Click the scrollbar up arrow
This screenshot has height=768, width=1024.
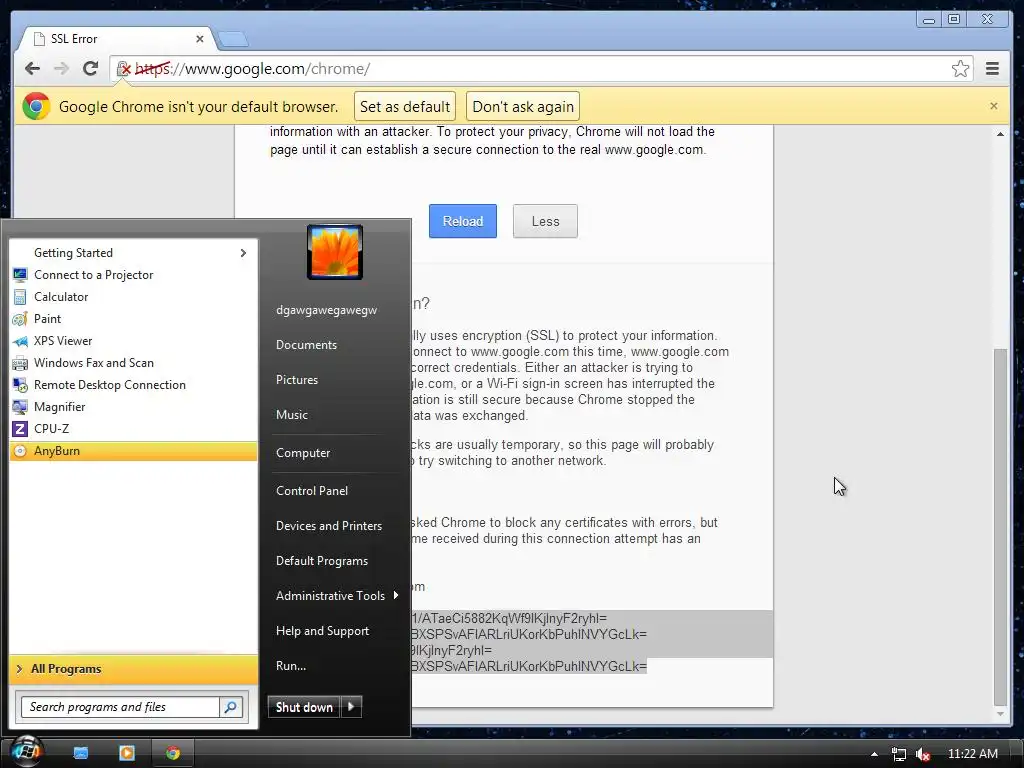click(x=1000, y=134)
